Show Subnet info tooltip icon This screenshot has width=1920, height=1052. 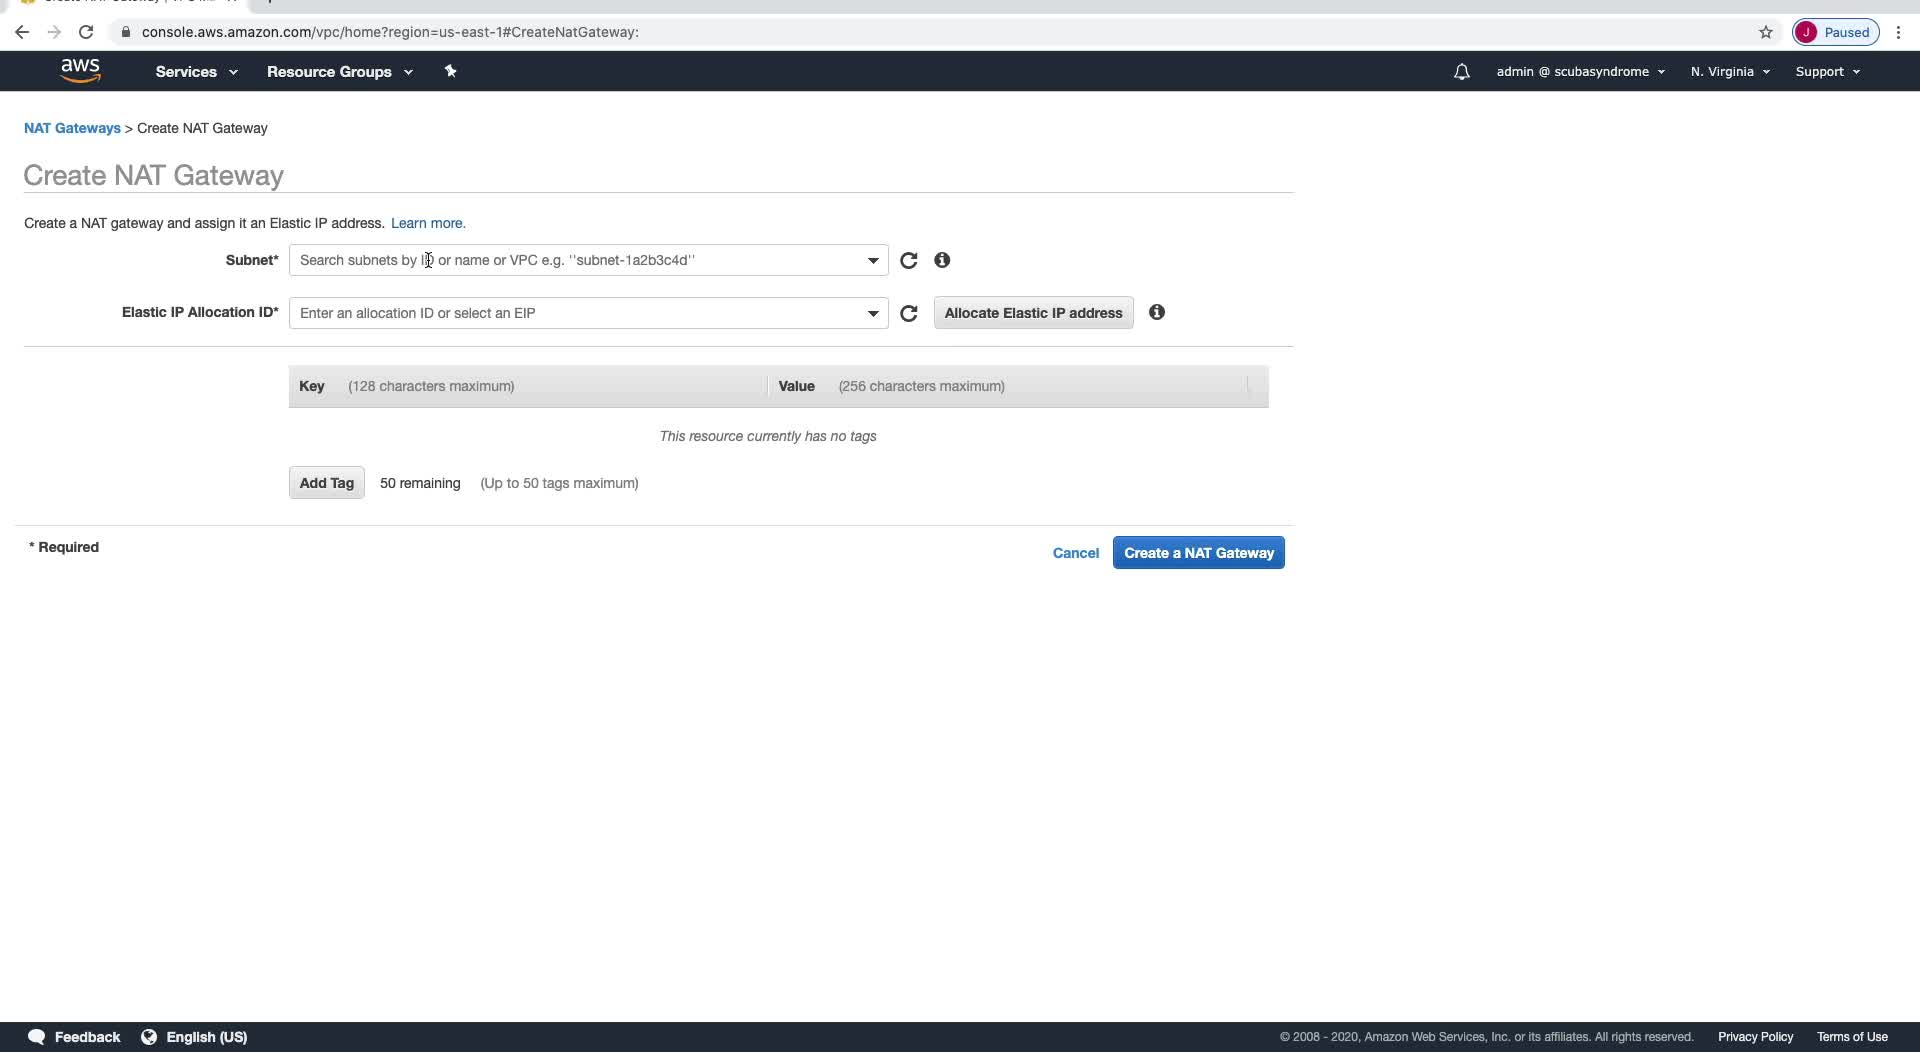click(x=942, y=260)
